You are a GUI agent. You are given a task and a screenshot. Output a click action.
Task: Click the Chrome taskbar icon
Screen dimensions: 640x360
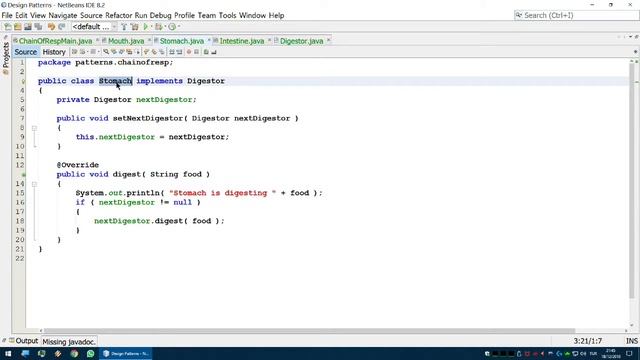[x=74, y=353]
